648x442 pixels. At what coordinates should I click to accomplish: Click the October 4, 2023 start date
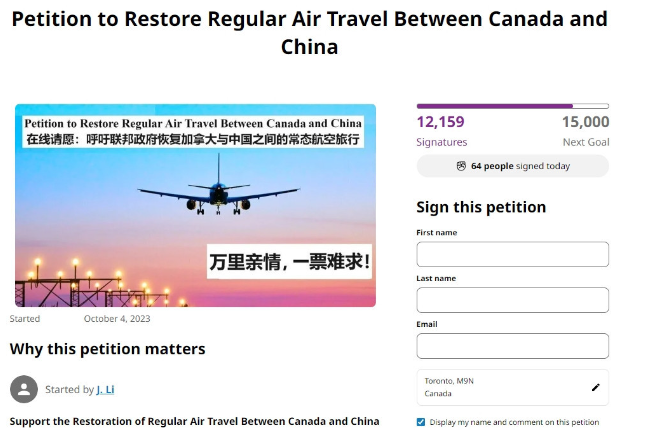[117, 318]
